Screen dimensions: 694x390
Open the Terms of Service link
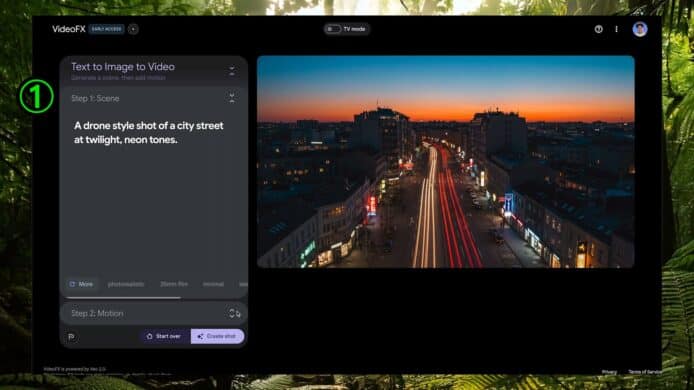pos(645,372)
